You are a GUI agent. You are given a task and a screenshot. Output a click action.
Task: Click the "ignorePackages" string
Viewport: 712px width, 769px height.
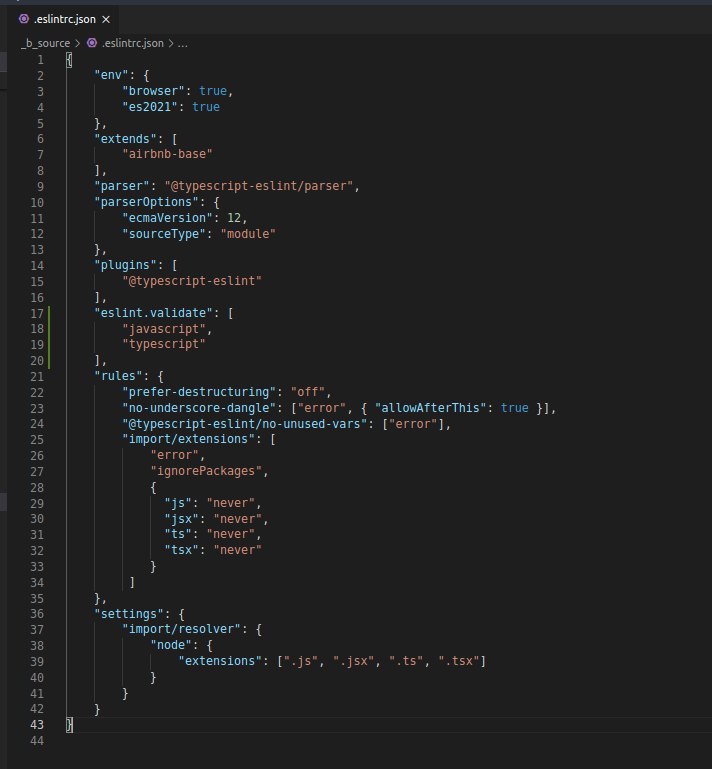point(206,471)
